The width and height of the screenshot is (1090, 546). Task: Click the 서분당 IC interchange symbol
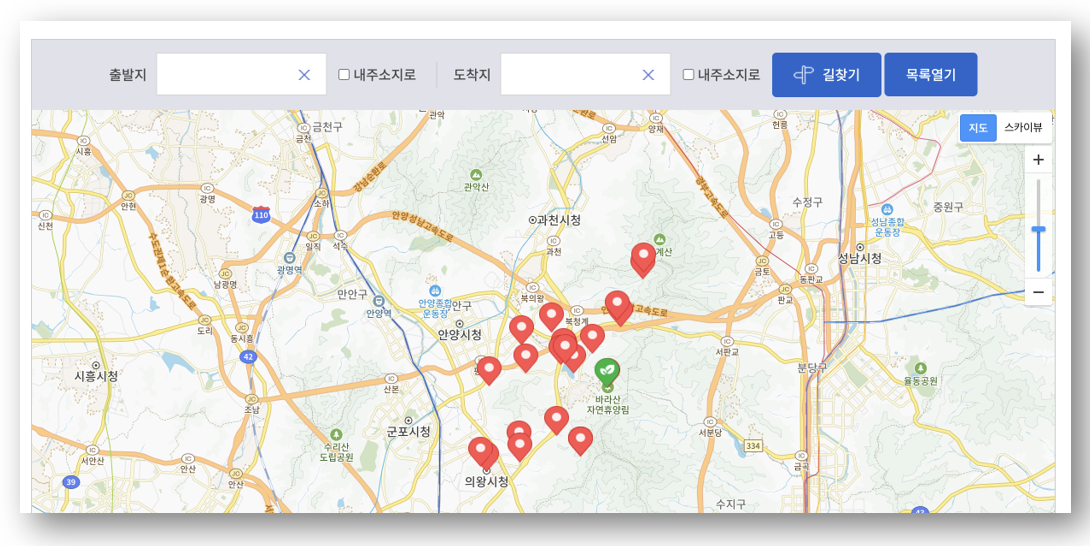point(709,421)
